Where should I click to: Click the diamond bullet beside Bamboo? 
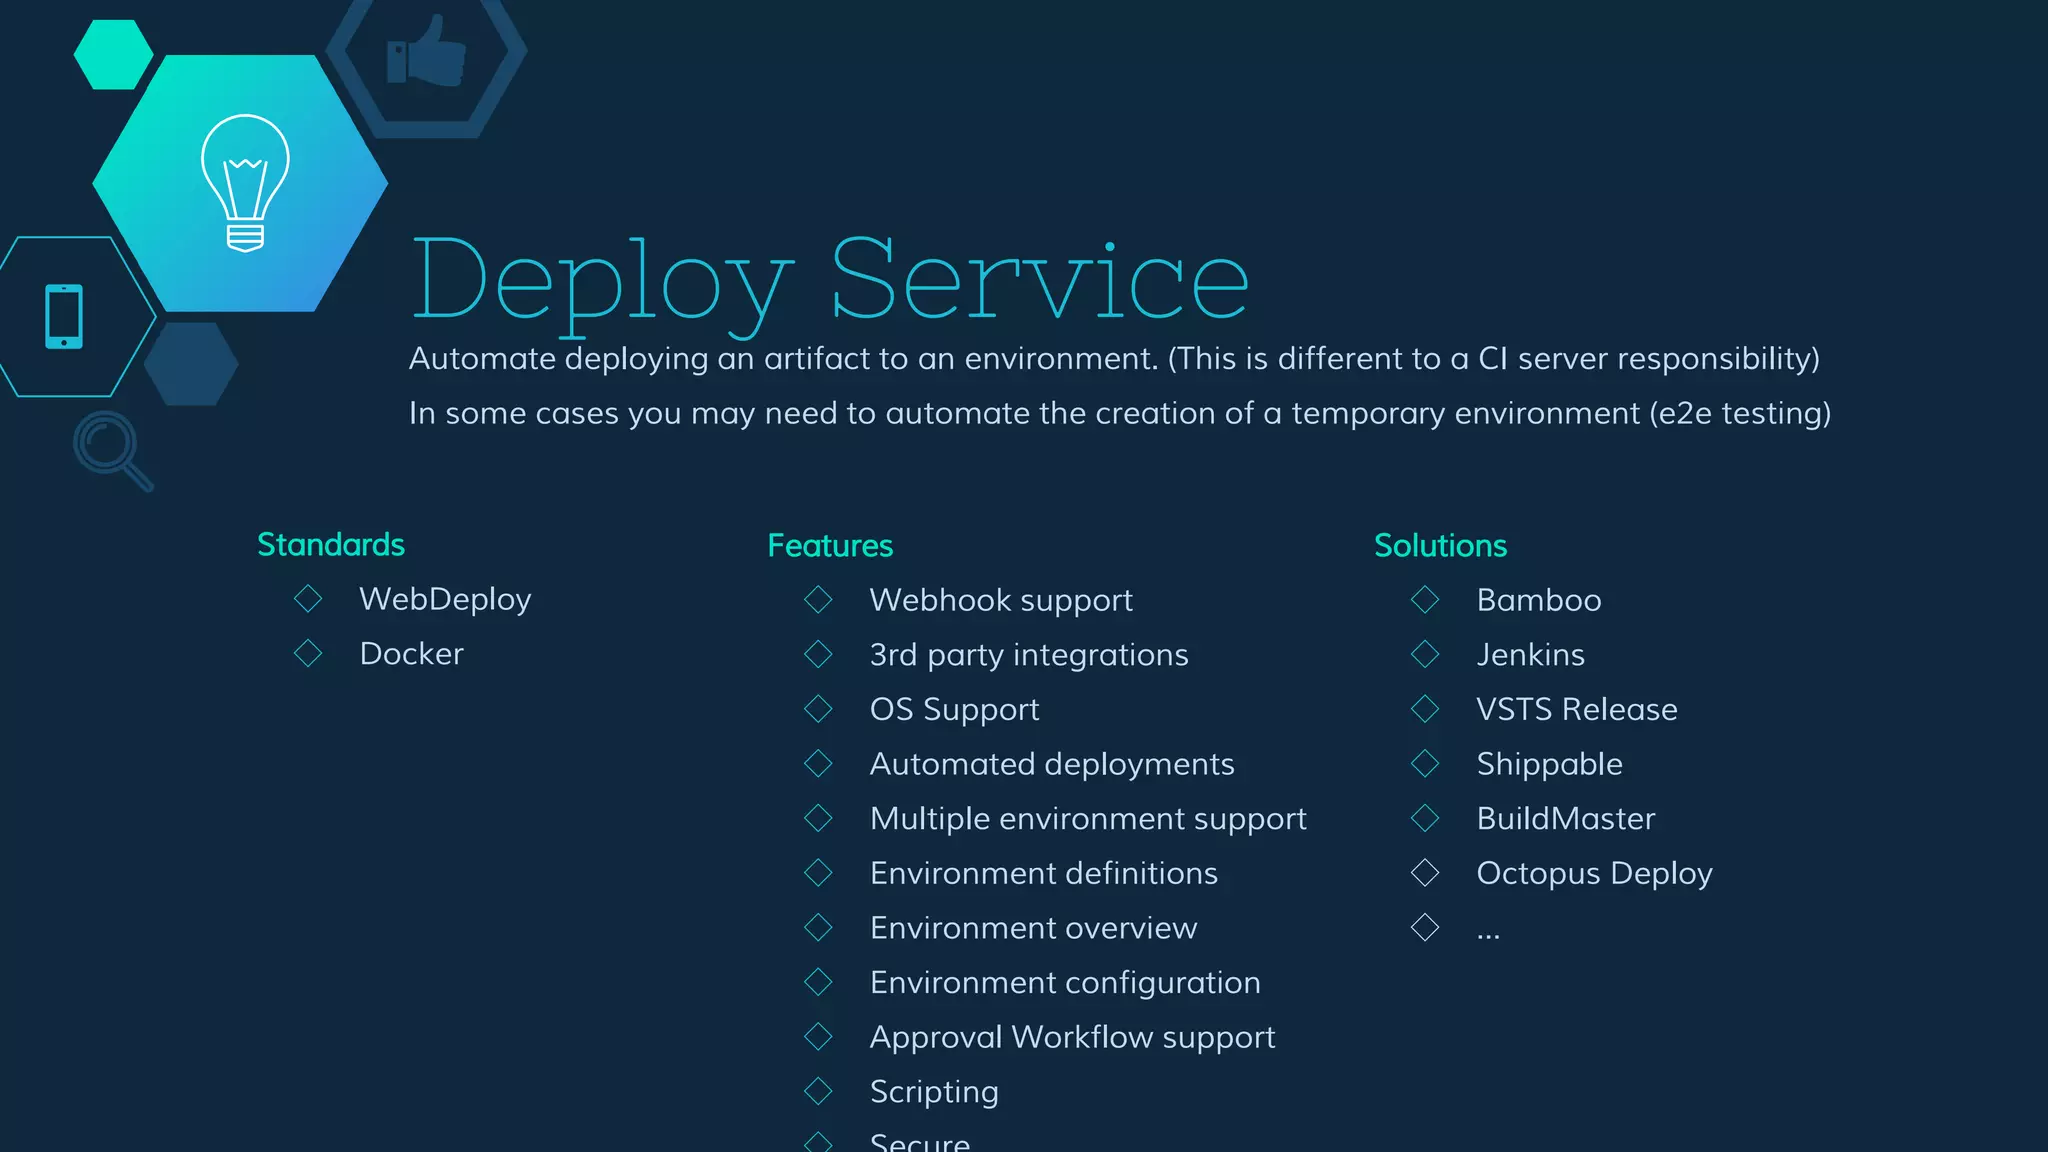coord(1425,600)
